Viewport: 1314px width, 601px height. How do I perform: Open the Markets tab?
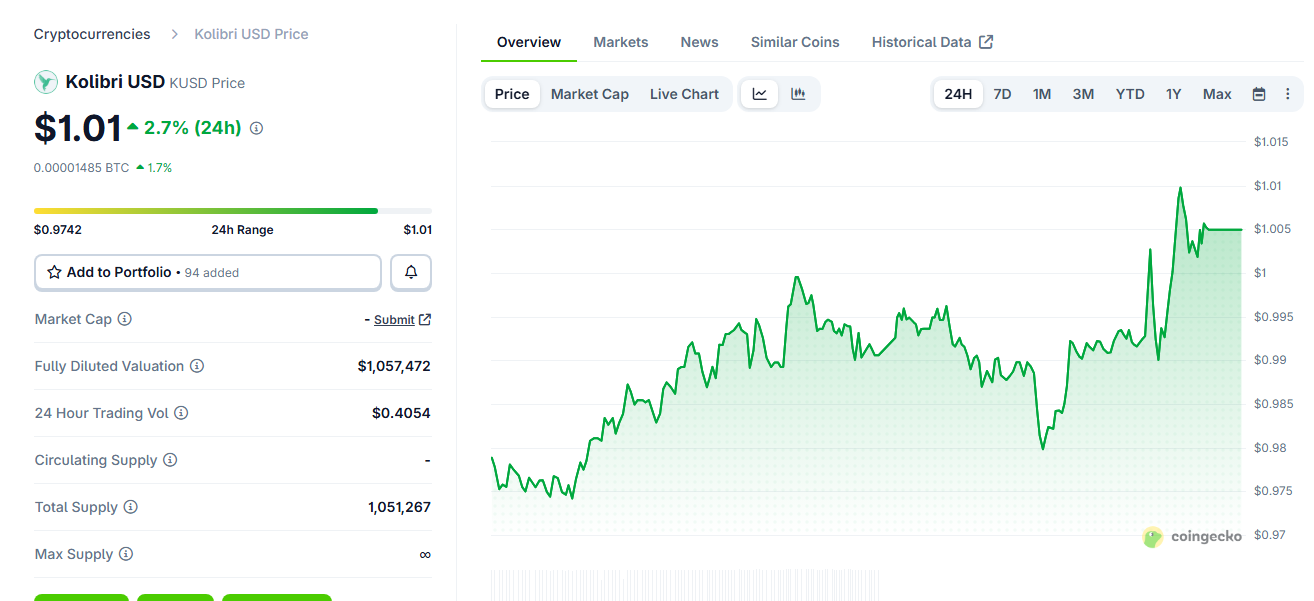(620, 42)
